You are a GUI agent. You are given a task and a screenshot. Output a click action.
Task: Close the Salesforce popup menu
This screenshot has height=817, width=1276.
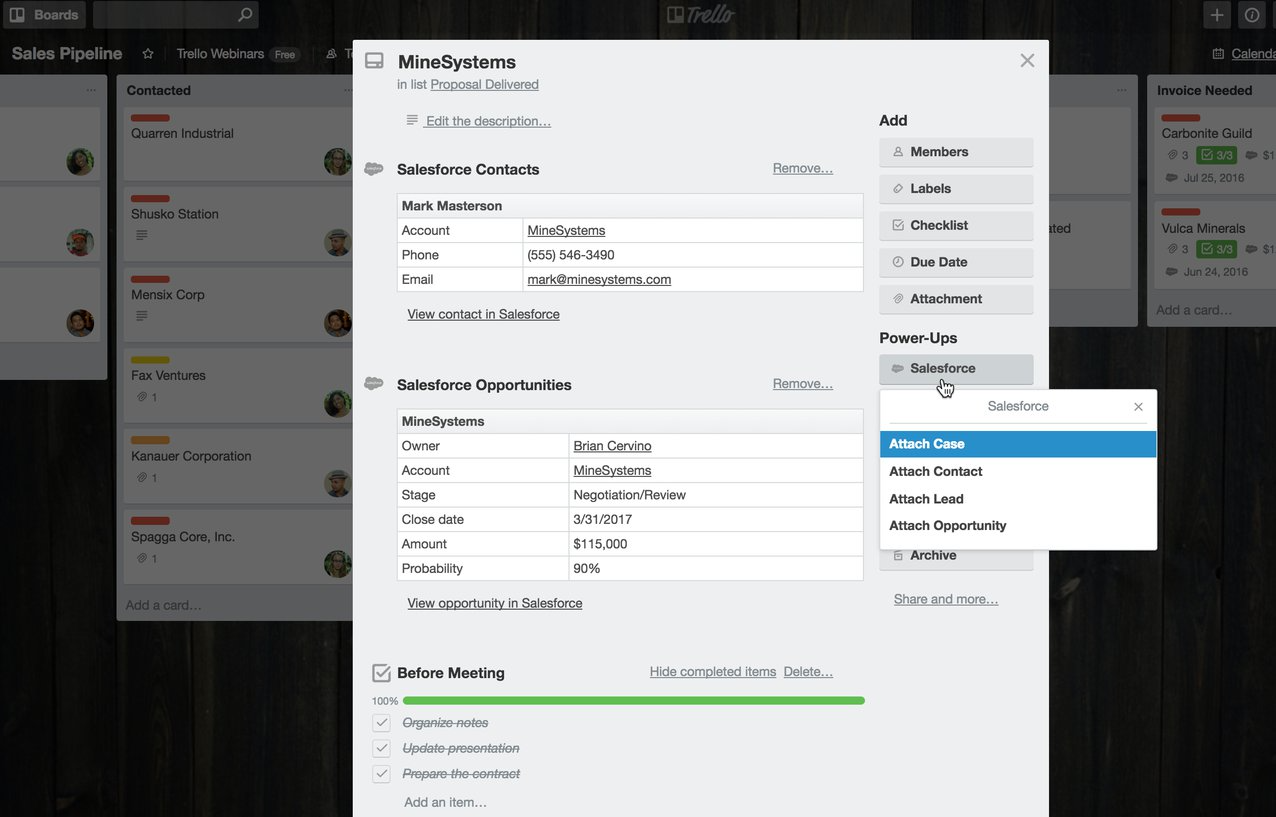tap(1138, 407)
